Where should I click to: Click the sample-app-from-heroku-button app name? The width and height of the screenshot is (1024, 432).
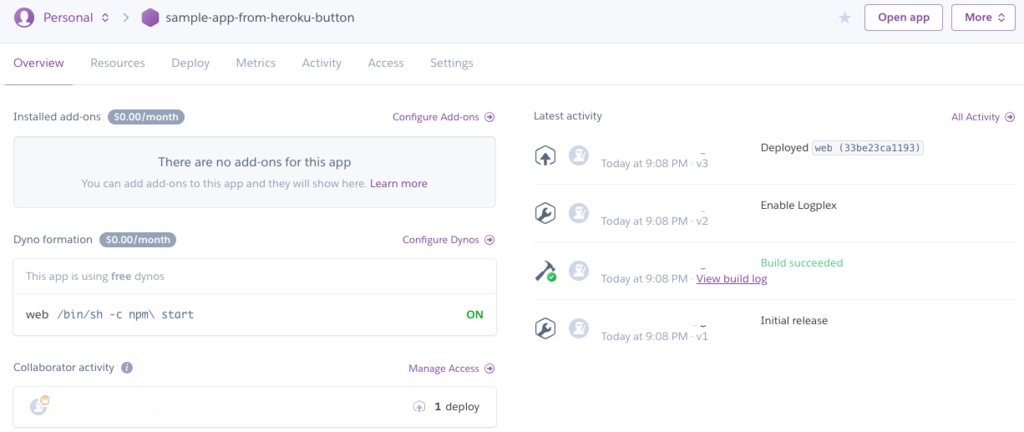point(260,18)
